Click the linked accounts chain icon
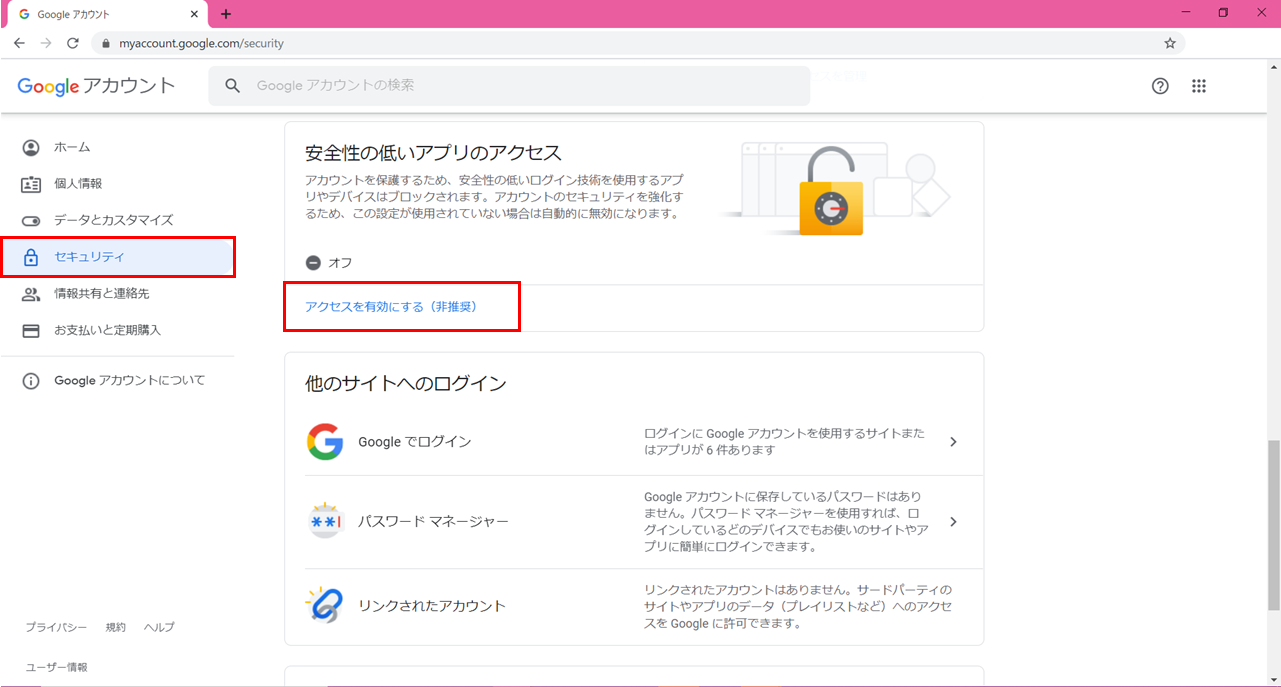Screen dimensions: 1281x687 (325, 605)
